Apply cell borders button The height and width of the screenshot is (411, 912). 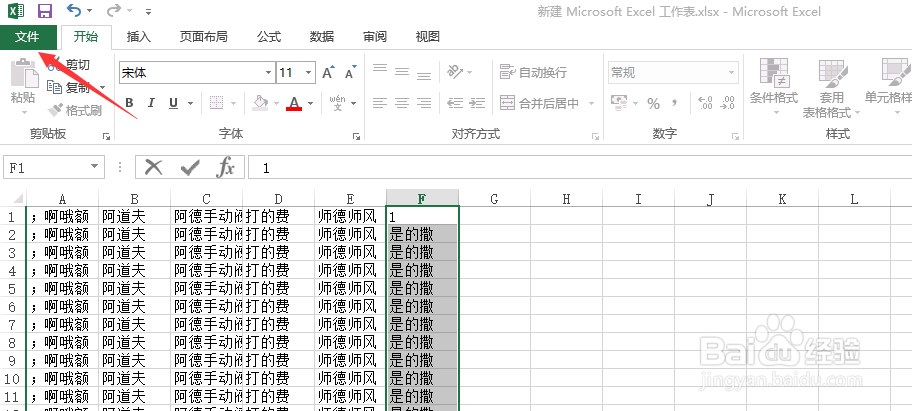click(x=216, y=103)
